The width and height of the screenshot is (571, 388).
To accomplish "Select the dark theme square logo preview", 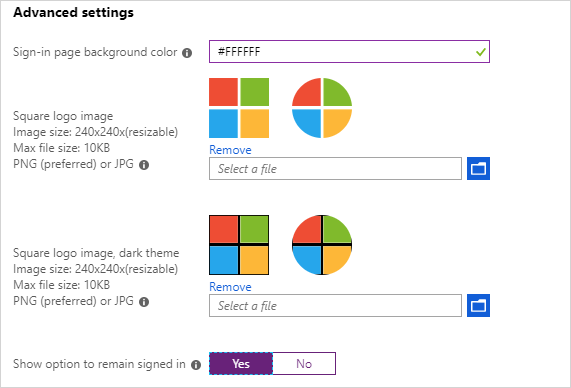I will pos(239,245).
